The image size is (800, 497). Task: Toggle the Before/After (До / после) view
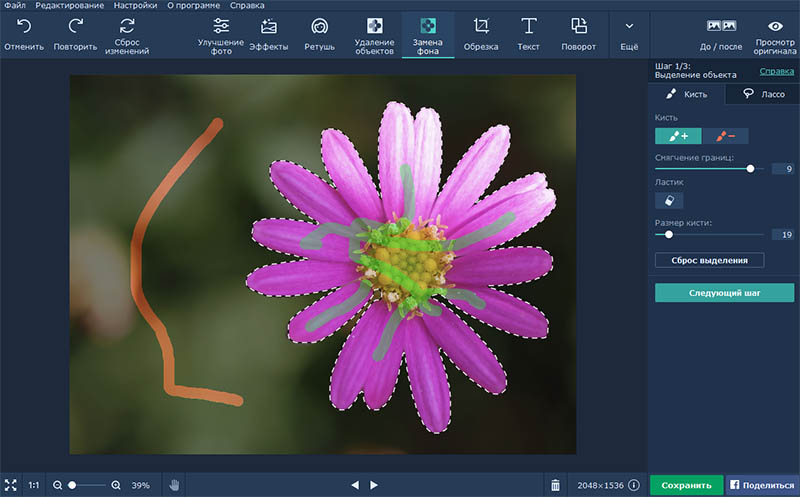click(721, 27)
